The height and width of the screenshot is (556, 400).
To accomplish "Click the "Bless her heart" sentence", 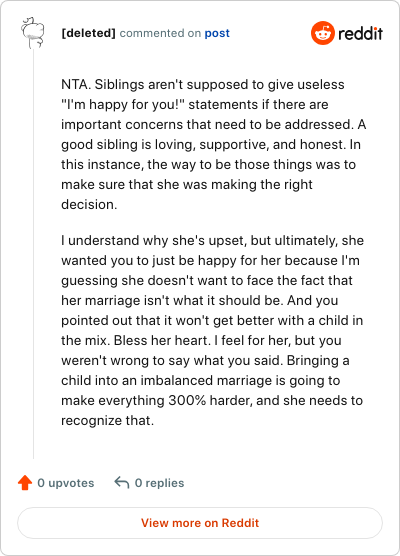I will pyautogui.click(x=162, y=340).
